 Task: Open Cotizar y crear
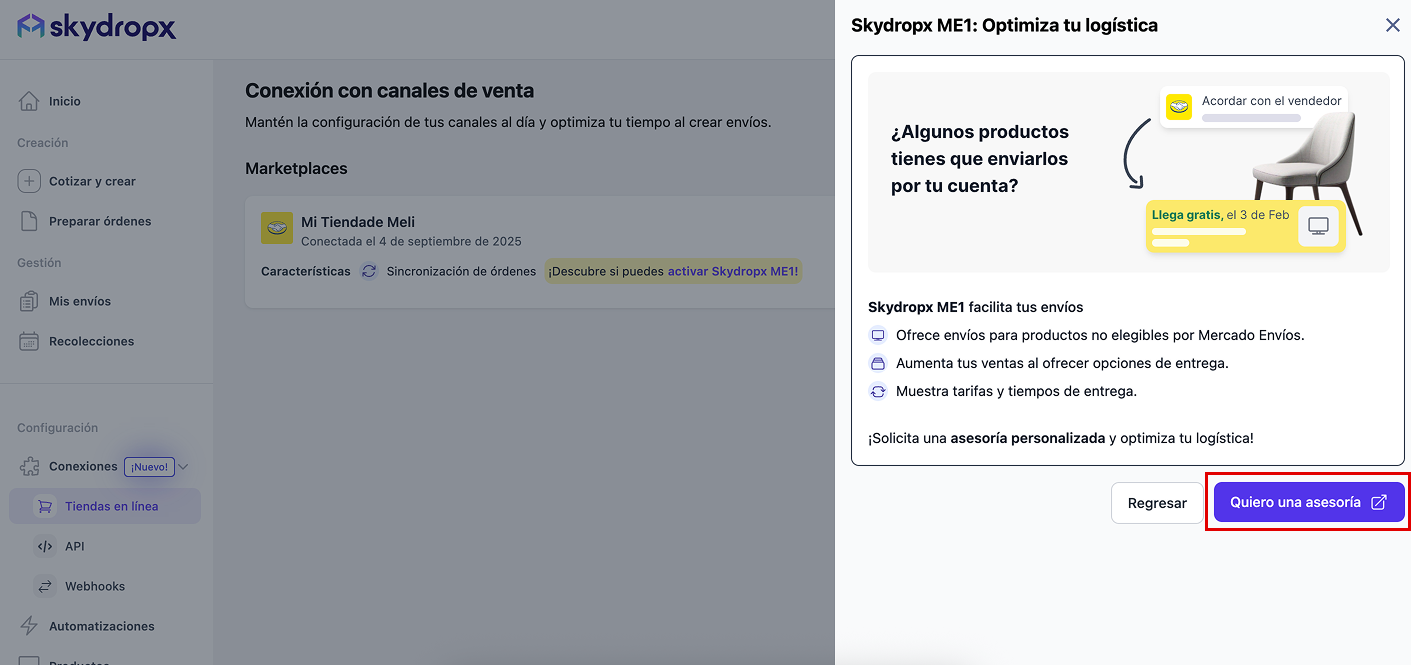click(92, 181)
